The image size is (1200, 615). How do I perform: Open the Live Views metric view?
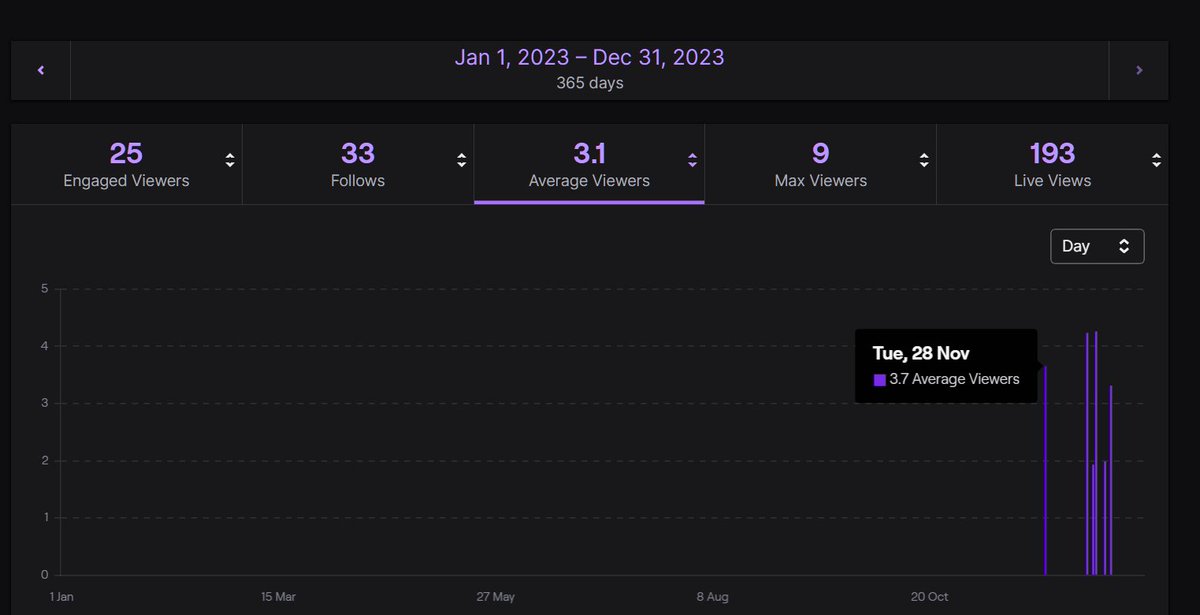click(1052, 164)
